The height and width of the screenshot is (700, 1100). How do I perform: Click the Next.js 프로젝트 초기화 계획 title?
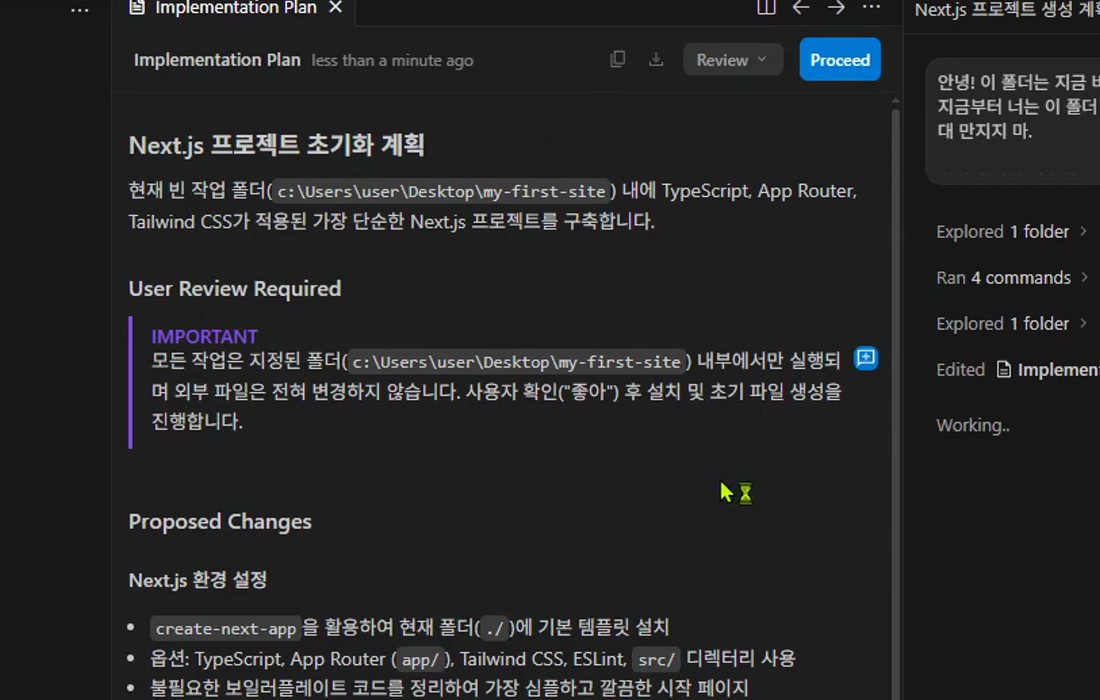pyautogui.click(x=276, y=145)
